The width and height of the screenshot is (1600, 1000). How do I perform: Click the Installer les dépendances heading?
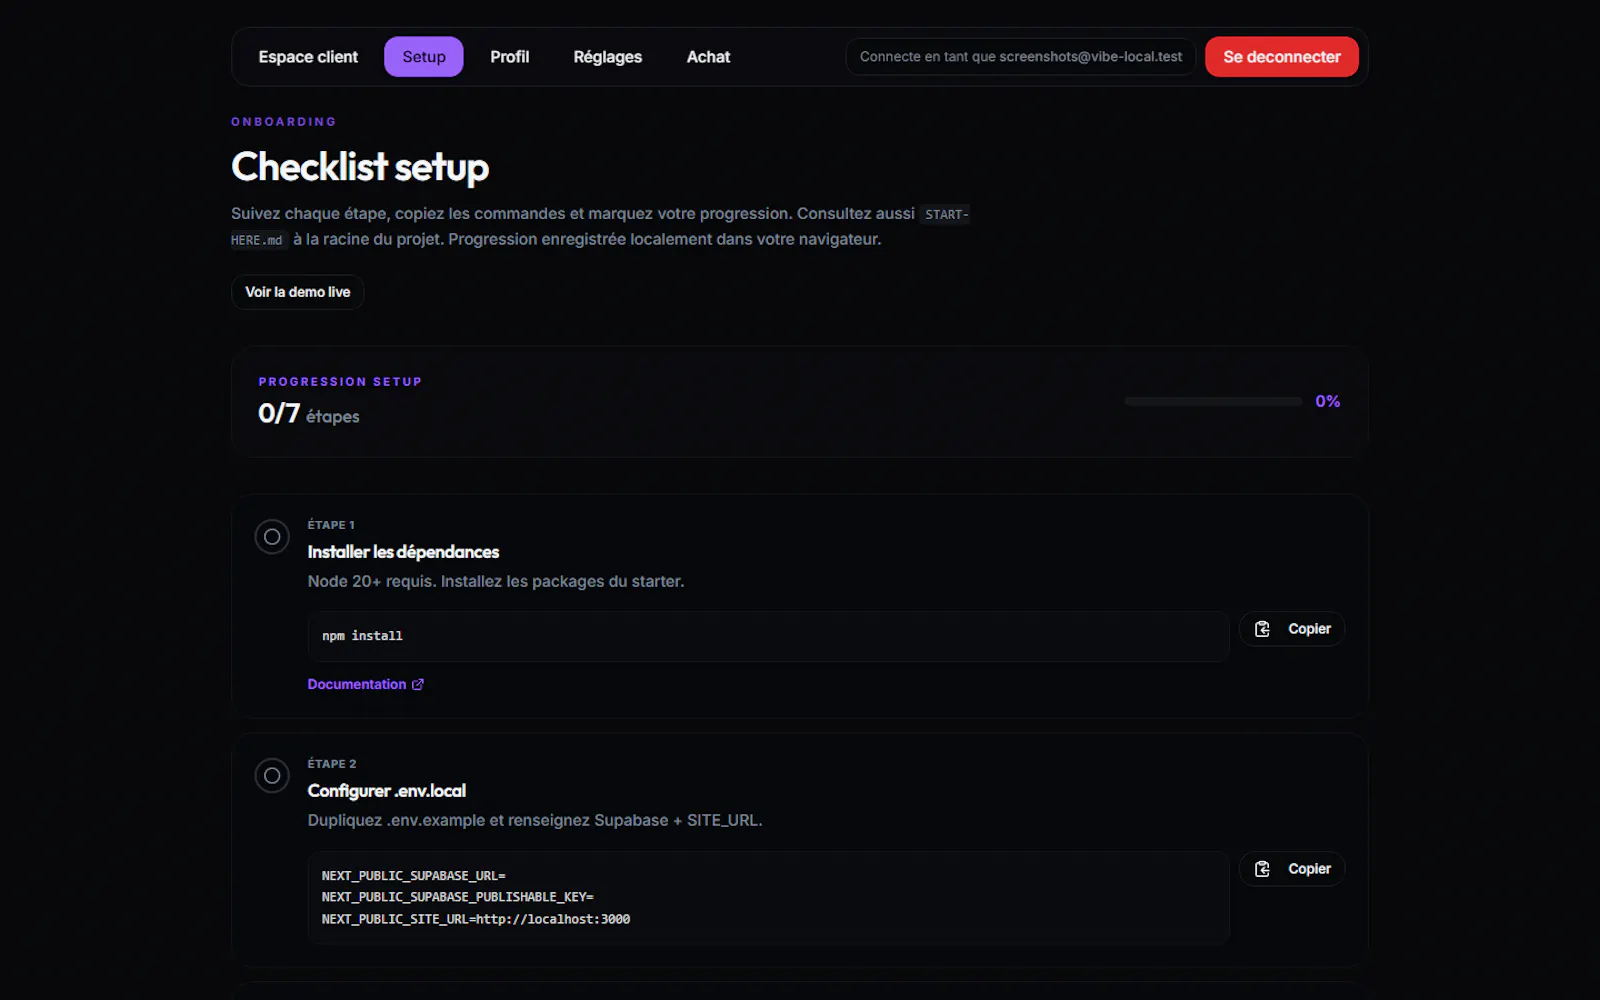pyautogui.click(x=403, y=552)
